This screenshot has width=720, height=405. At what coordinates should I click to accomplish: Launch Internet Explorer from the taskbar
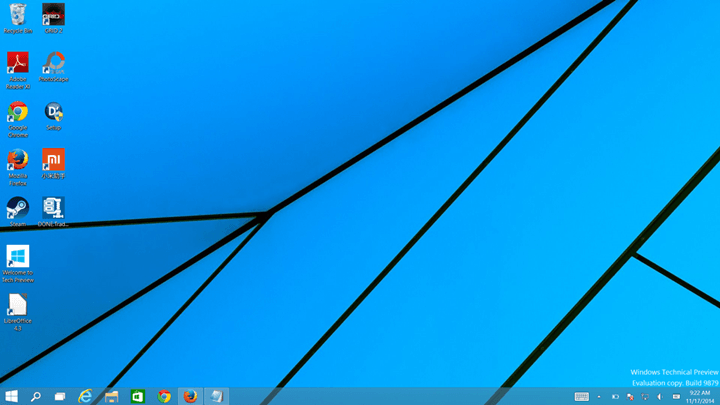pos(85,396)
